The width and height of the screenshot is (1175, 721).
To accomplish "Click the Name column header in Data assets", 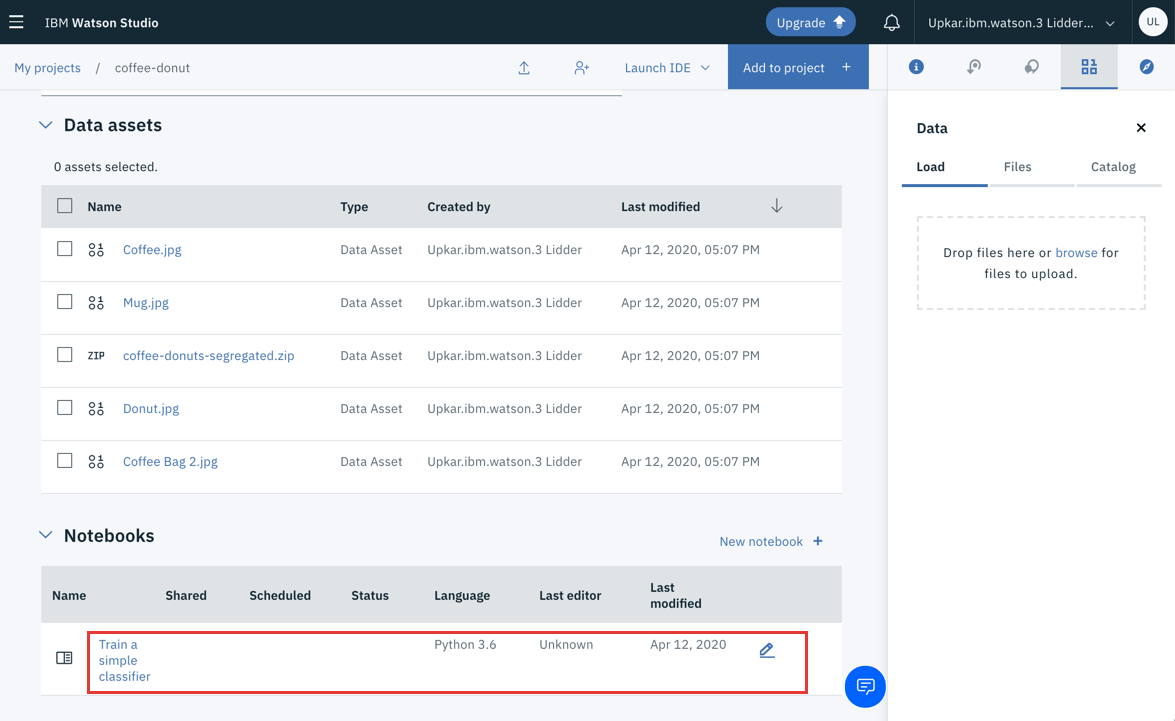I will 104,207.
